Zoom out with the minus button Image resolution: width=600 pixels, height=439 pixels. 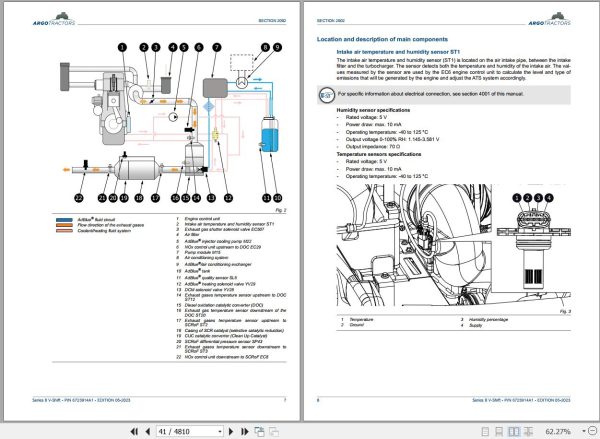coord(592,431)
